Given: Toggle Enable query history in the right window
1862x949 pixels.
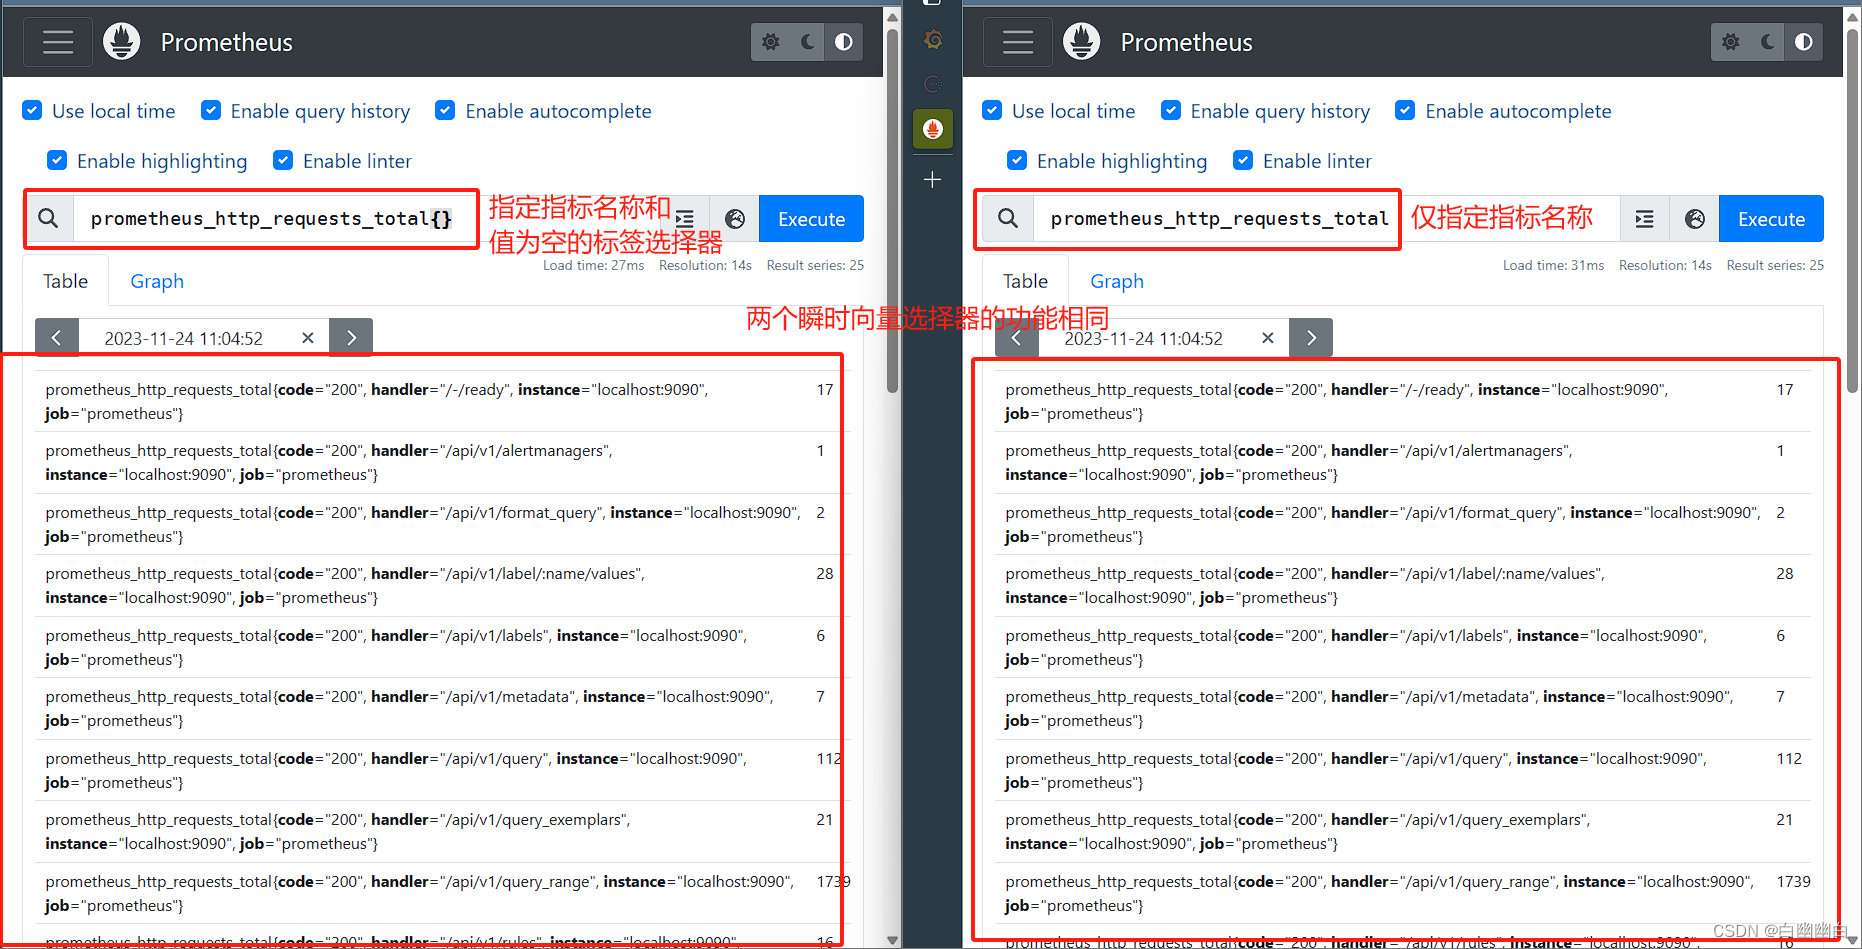Looking at the screenshot, I should point(1171,110).
